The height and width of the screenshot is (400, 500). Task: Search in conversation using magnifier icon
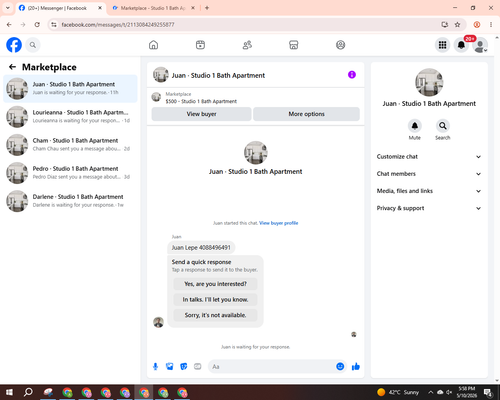pyautogui.click(x=443, y=126)
